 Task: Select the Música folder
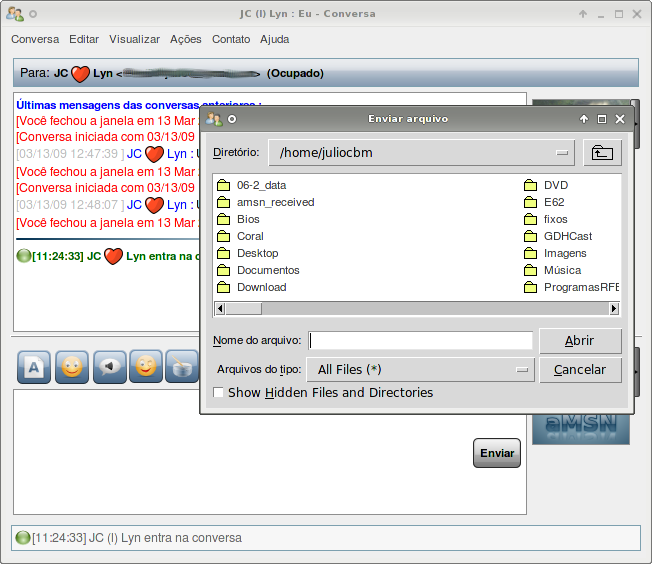click(x=552, y=270)
